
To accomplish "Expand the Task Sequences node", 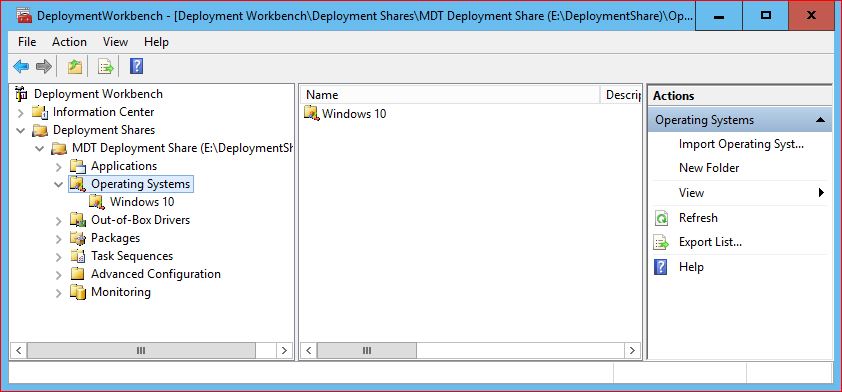I will pyautogui.click(x=59, y=257).
